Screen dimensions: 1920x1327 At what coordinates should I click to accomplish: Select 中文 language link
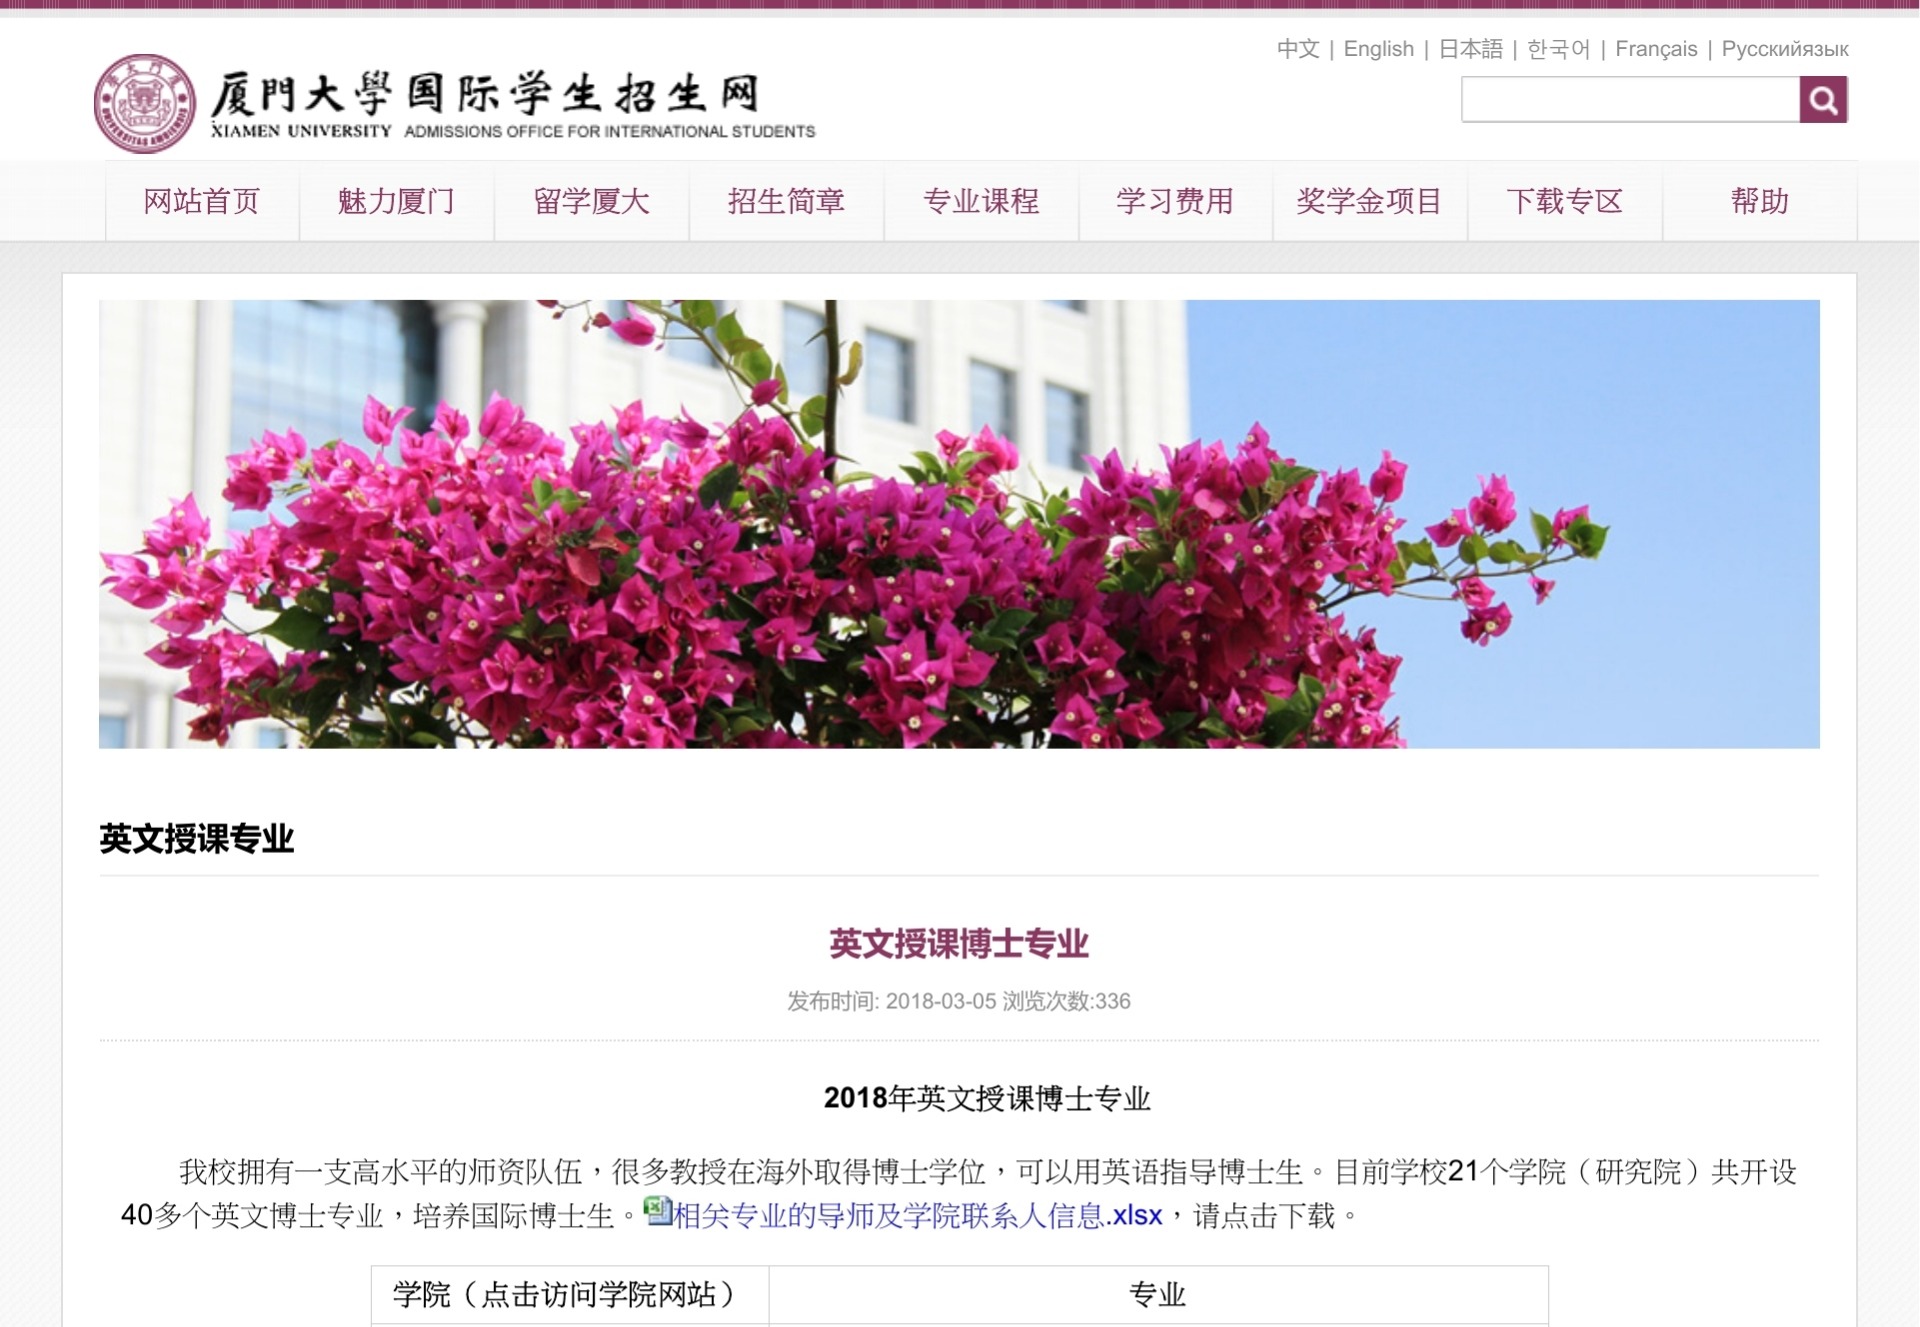click(1298, 49)
